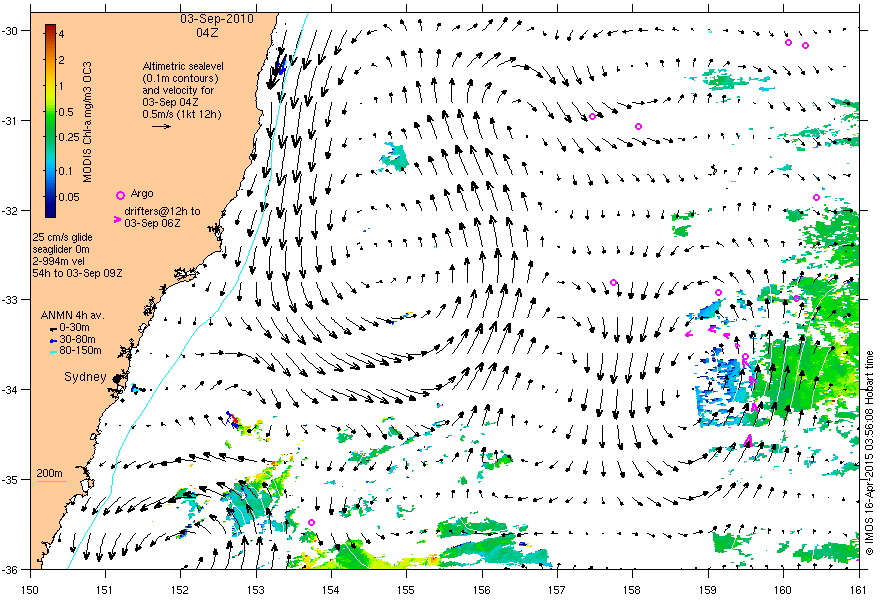Click the 0.5m/s velocity scale arrow
Screen dimensions: 880x600
pyautogui.click(x=162, y=126)
